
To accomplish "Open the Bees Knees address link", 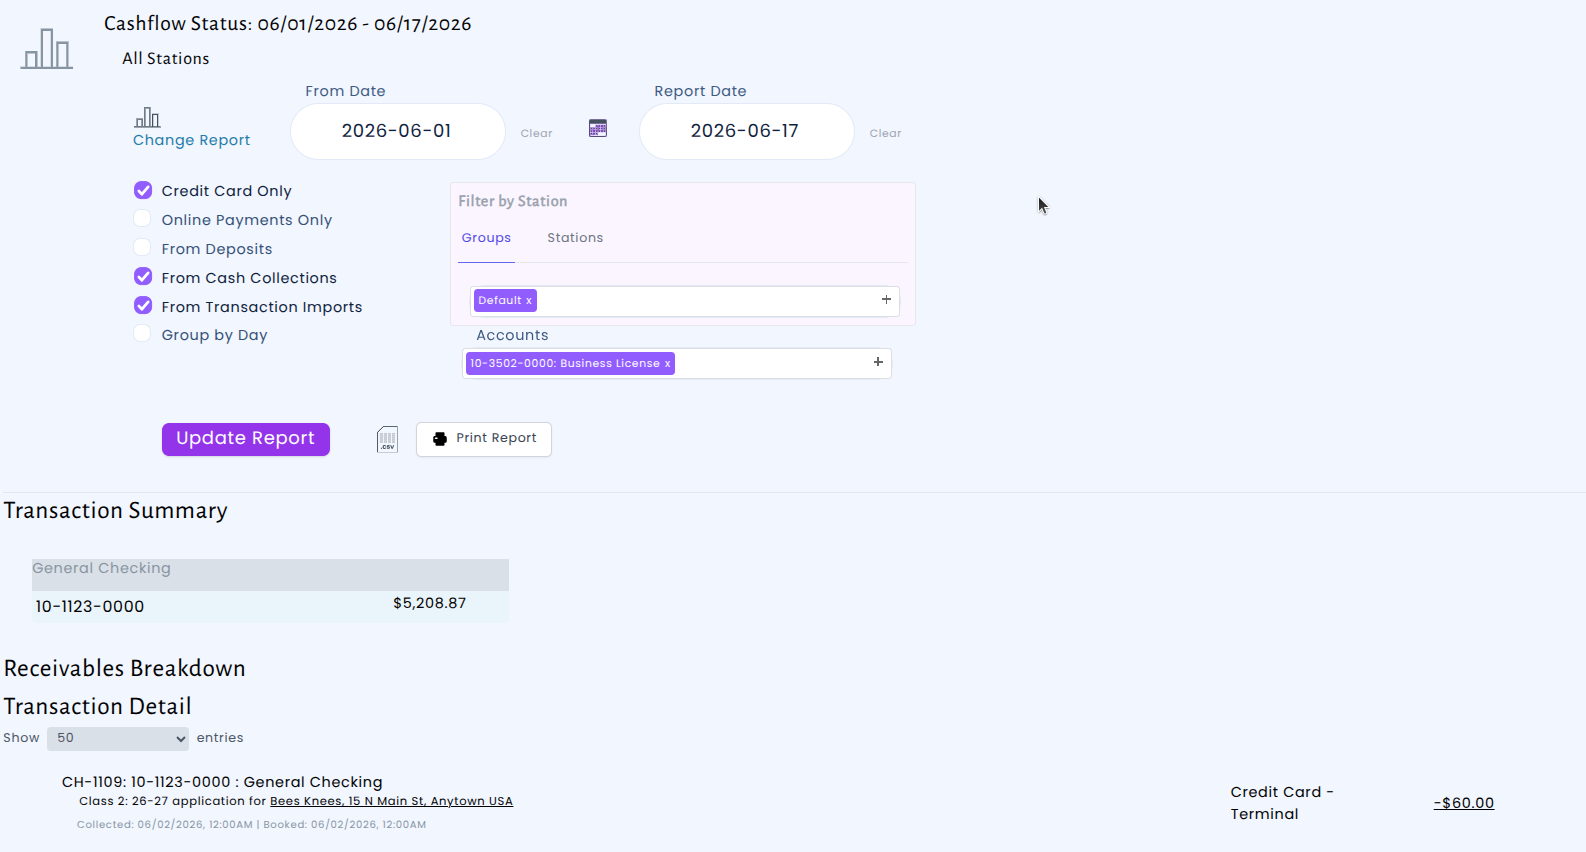I will 391,801.
